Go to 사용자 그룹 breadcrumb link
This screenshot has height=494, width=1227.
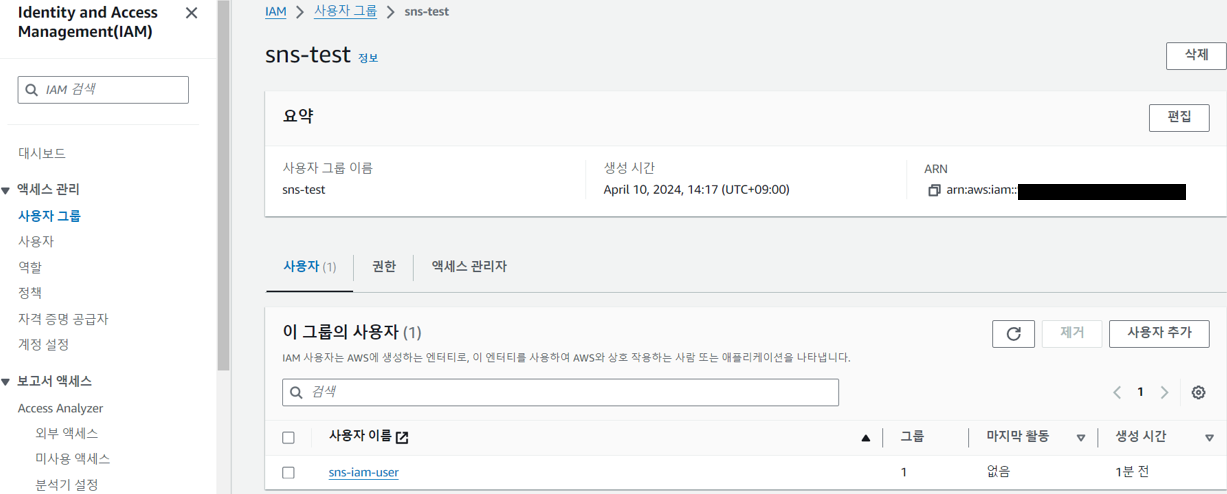tap(346, 11)
